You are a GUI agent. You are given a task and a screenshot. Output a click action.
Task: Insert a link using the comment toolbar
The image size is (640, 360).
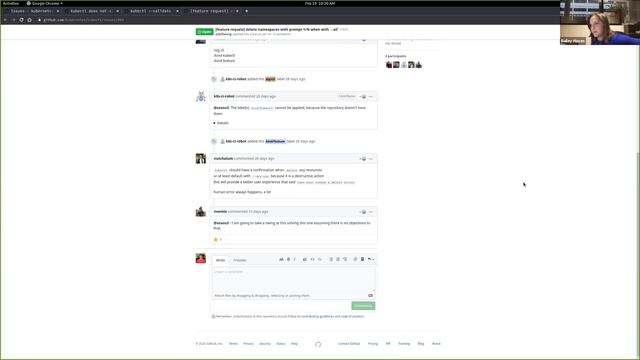pyautogui.click(x=320, y=260)
